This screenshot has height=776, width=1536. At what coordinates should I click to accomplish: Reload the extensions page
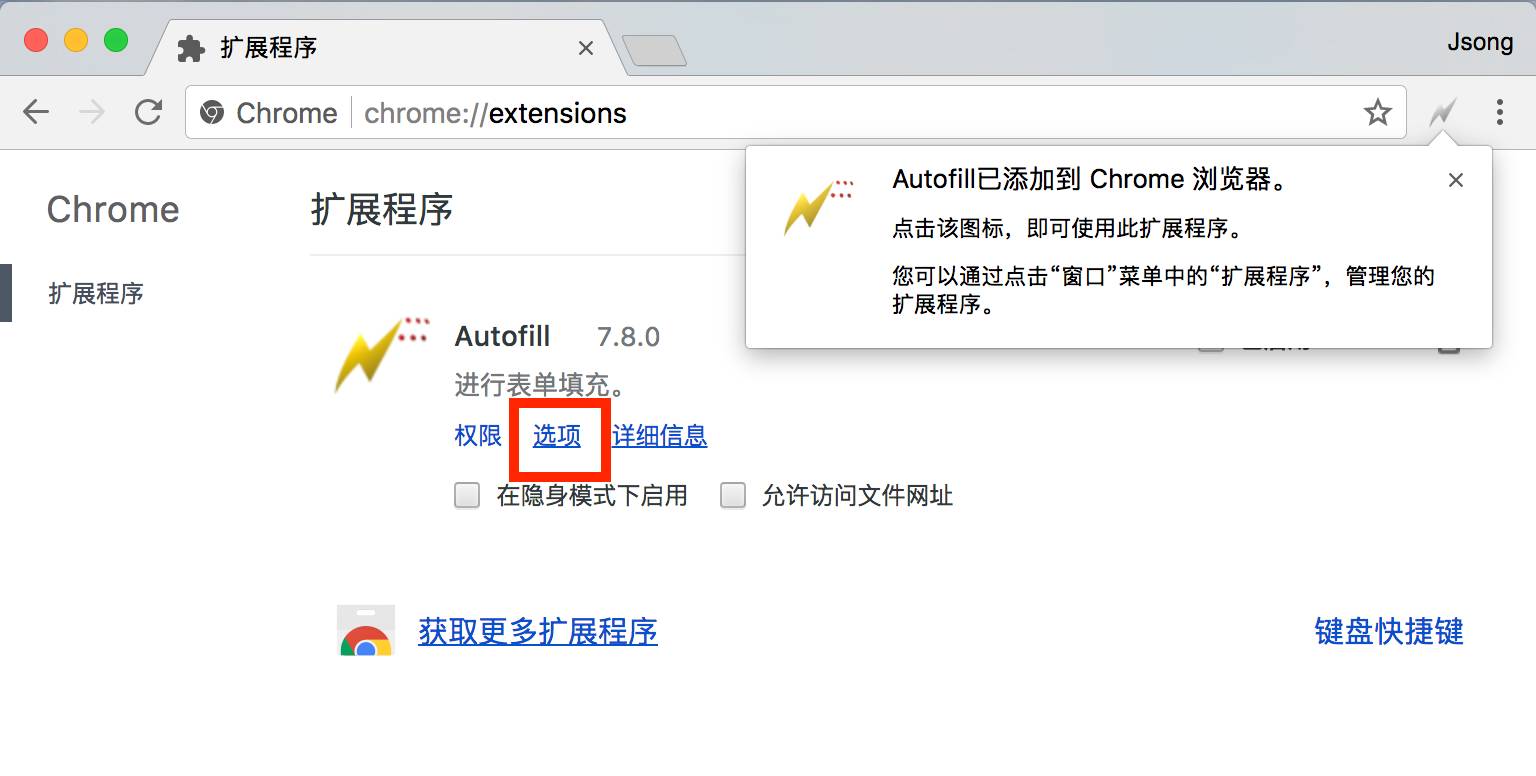tap(149, 112)
